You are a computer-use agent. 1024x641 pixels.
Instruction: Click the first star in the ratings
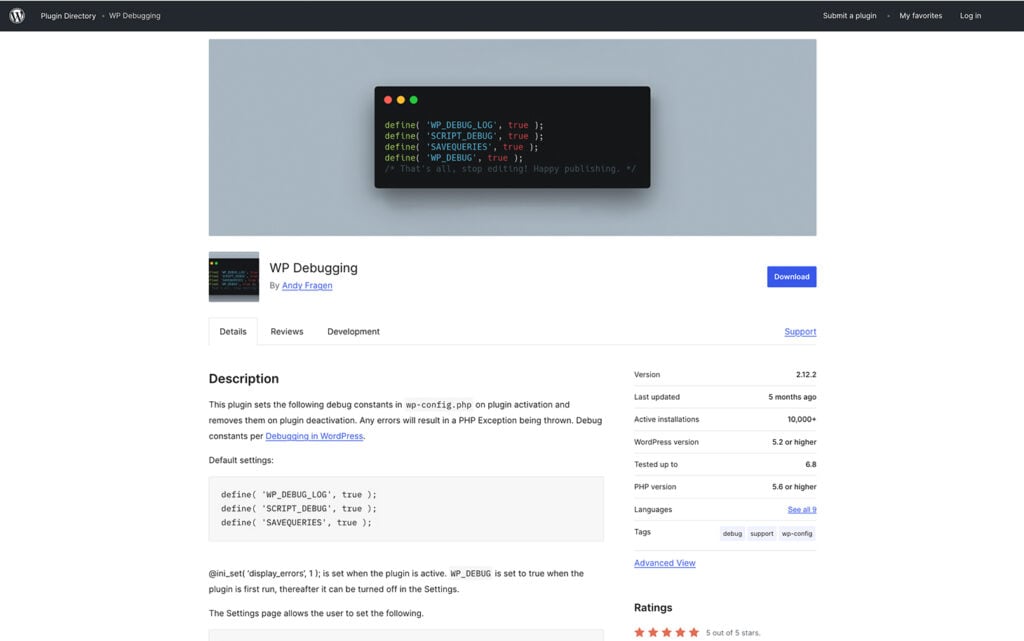point(640,631)
